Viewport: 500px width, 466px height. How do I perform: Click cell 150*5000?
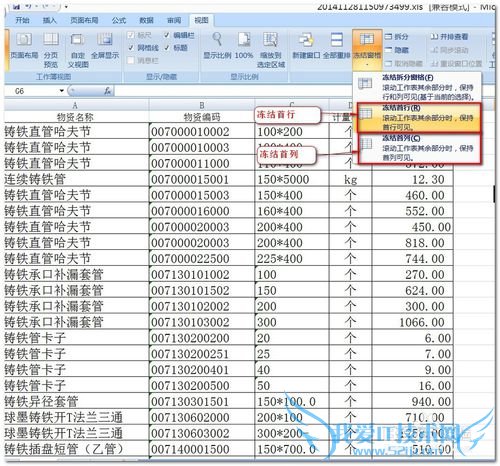[x=292, y=179]
